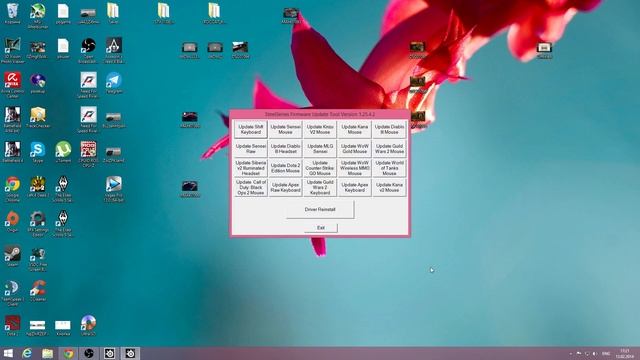Click the Driver Reinstall button
This screenshot has height=360, width=640.
[x=320, y=209]
